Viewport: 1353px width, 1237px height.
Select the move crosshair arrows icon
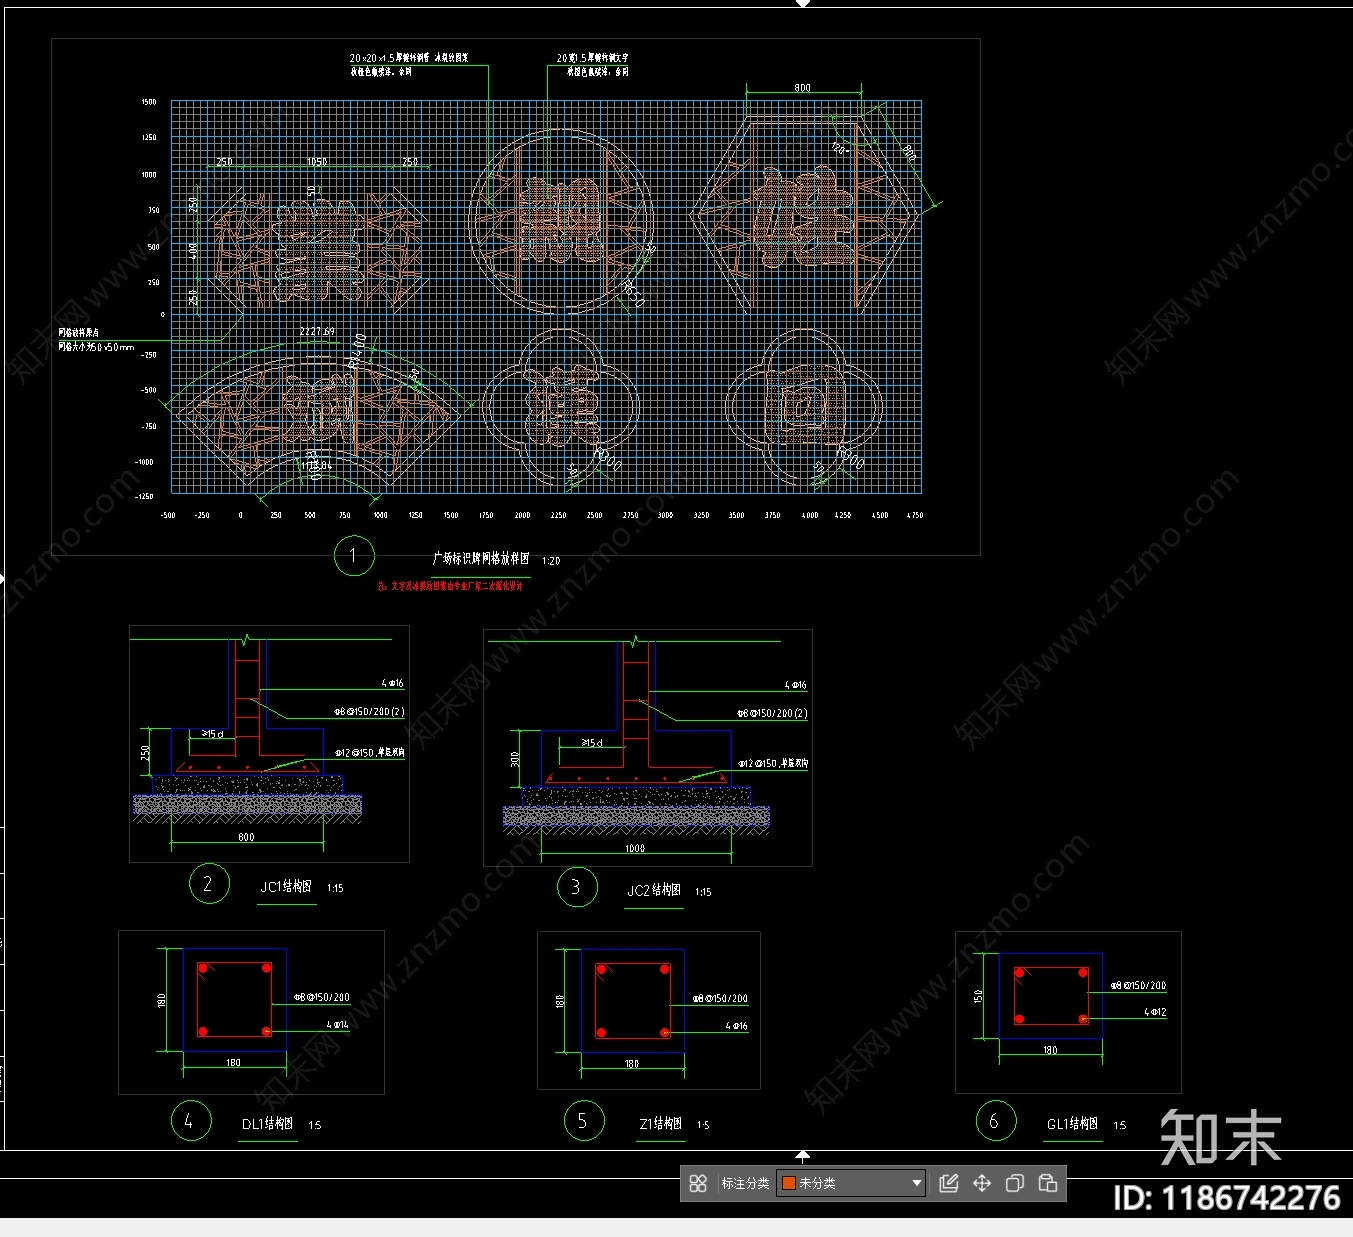click(982, 1183)
